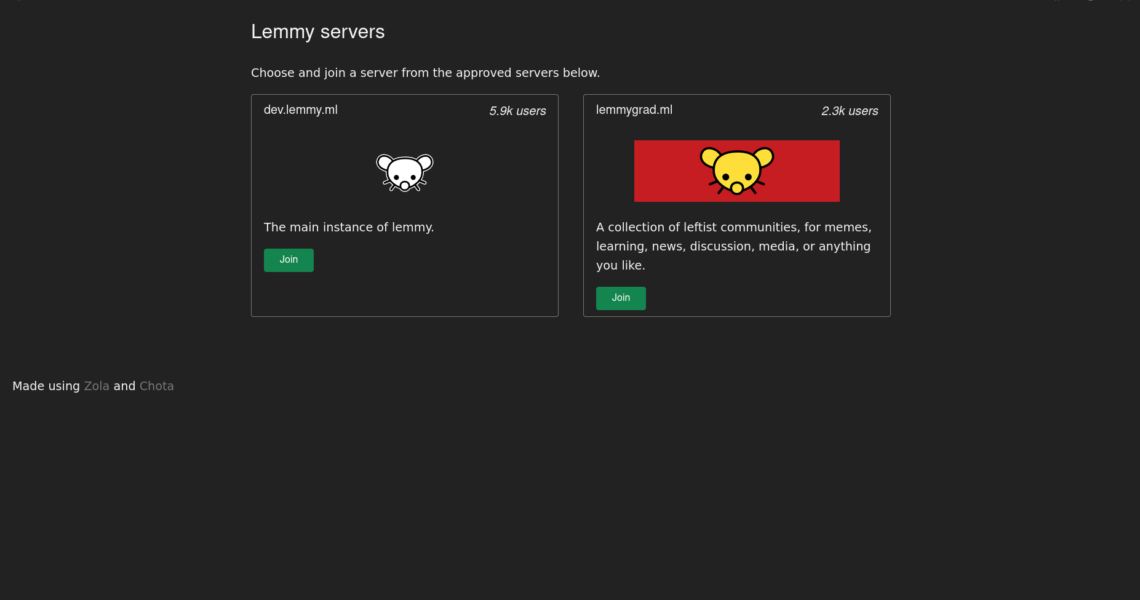This screenshot has height=600, width=1140.
Task: Click the 5.9k users count
Action: click(x=517, y=111)
